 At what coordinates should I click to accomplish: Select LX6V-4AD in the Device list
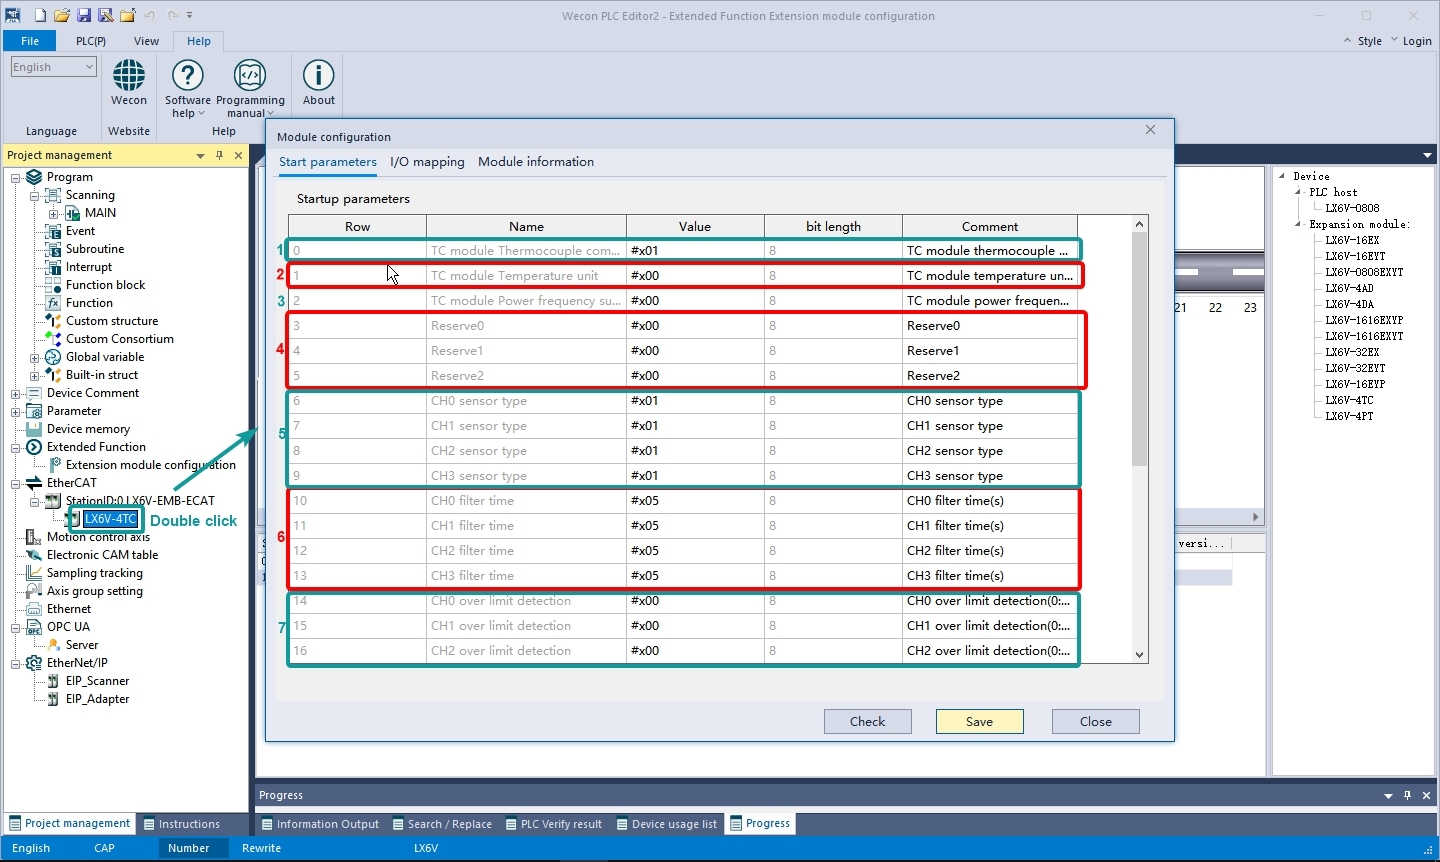(x=1349, y=288)
